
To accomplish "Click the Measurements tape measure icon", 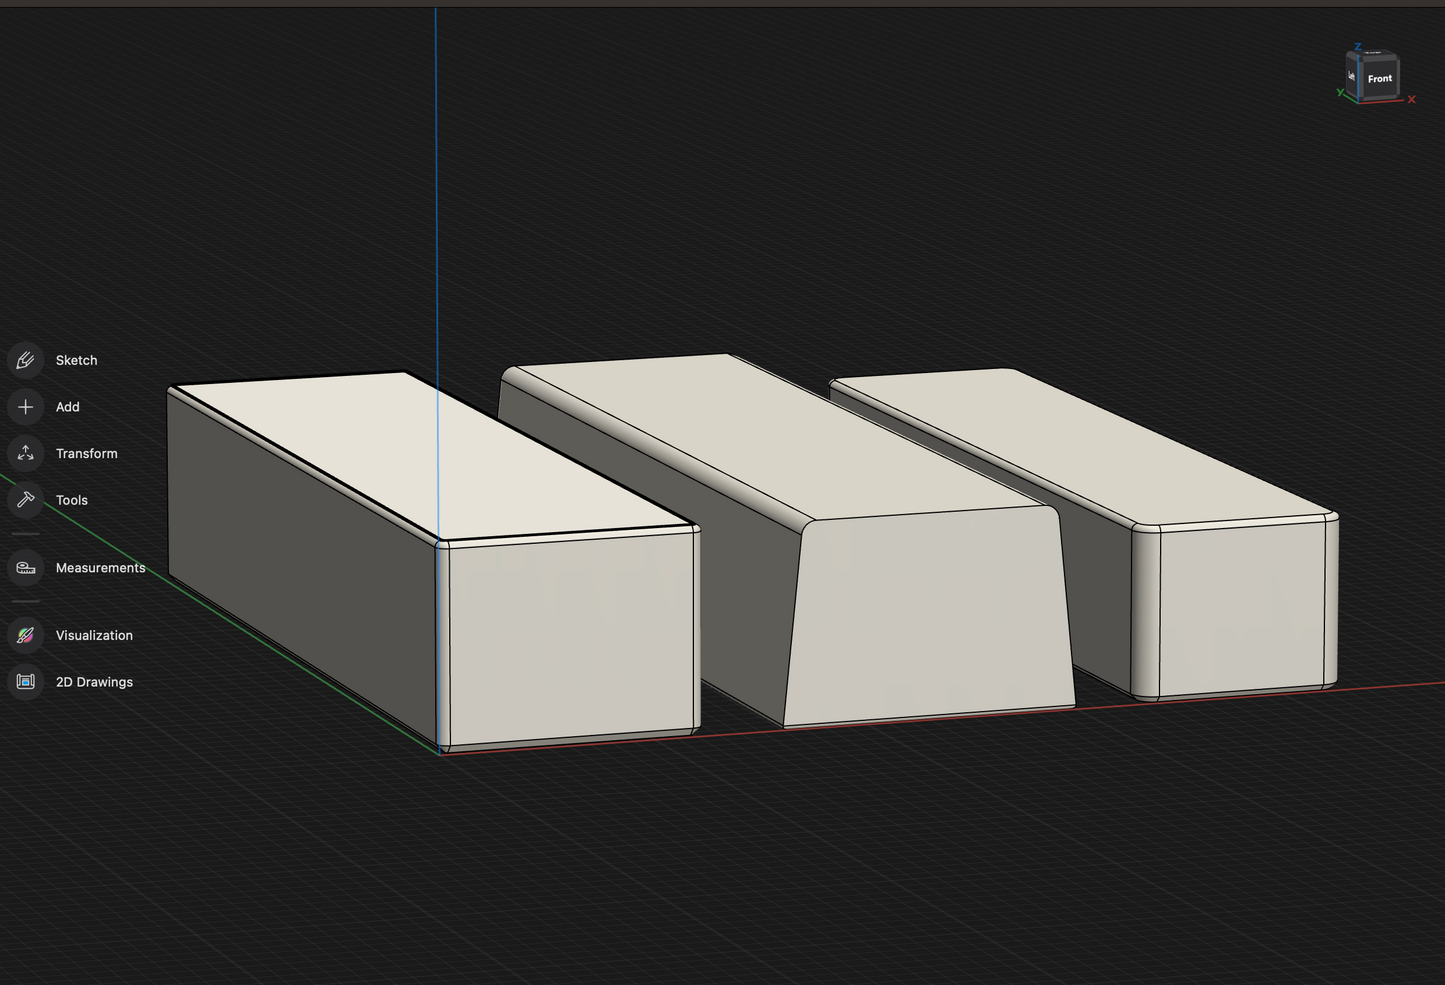I will (26, 568).
